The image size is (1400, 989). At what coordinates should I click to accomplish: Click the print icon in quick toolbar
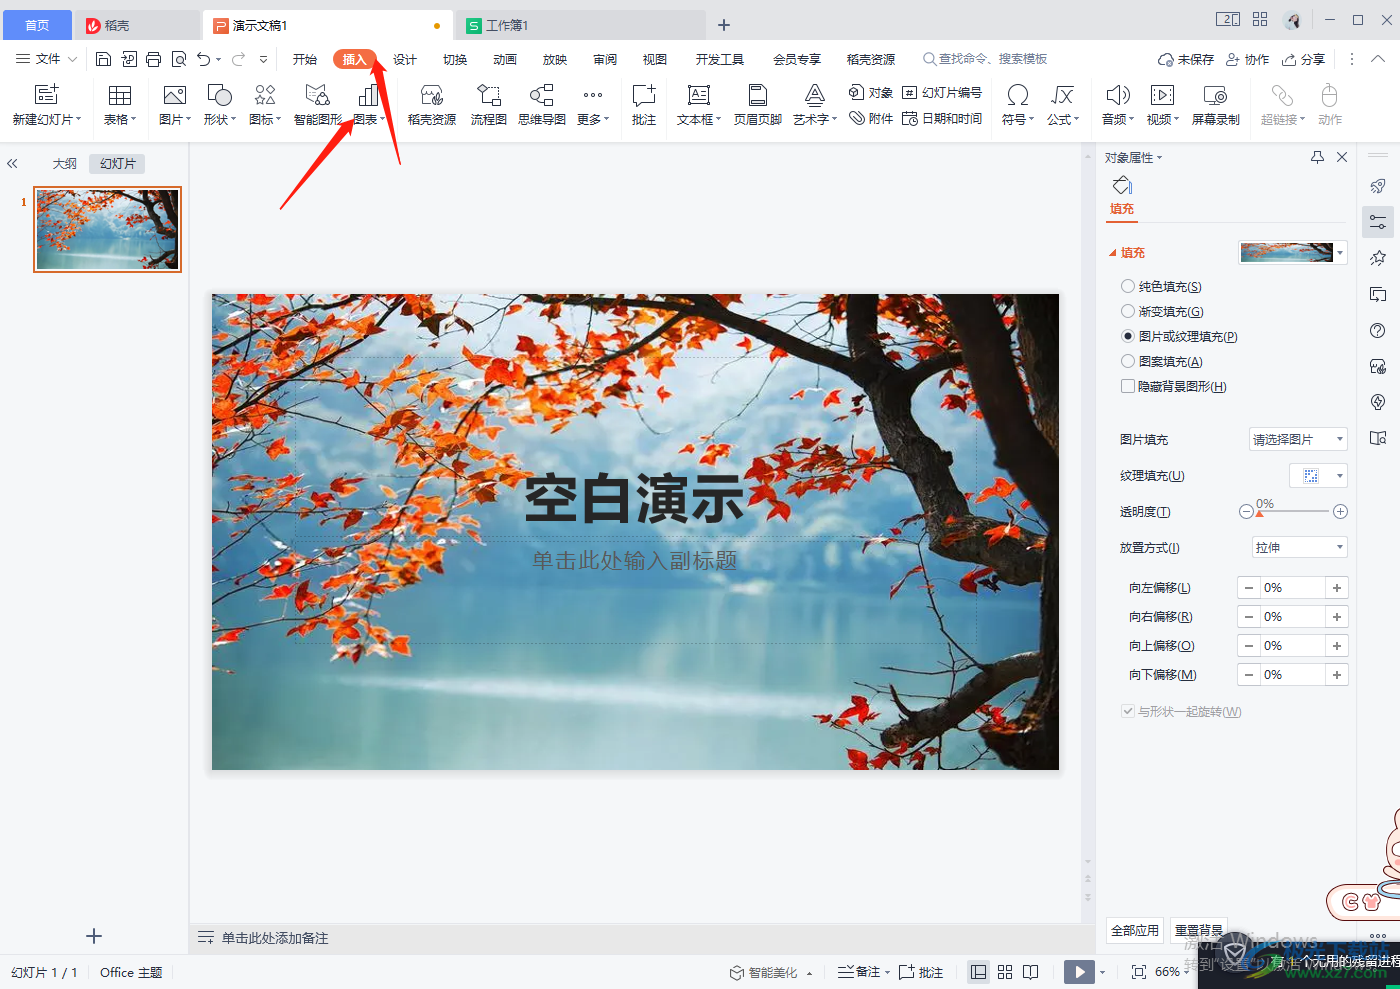pyautogui.click(x=153, y=59)
